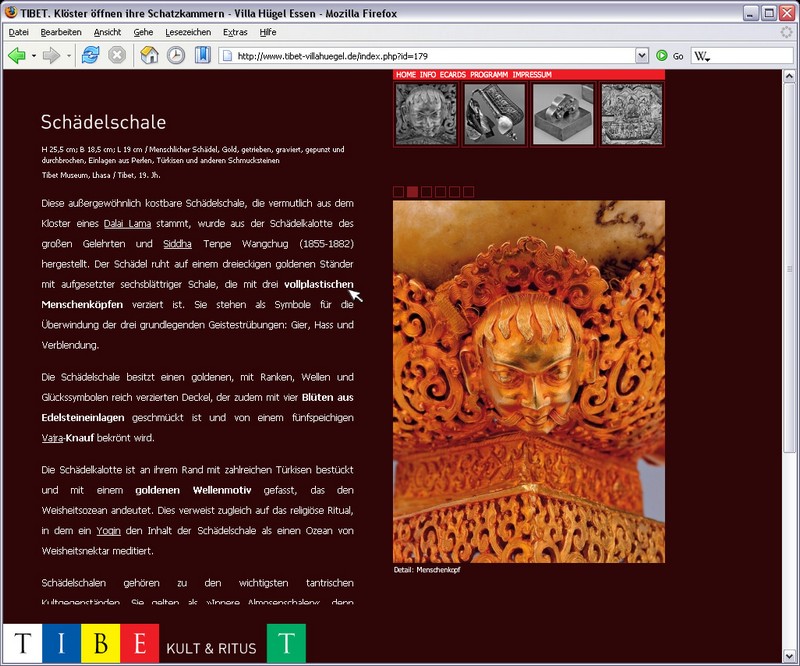Image resolution: width=800 pixels, height=666 pixels.
Task: Open the Back button history dropdown arrow
Action: click(34, 56)
